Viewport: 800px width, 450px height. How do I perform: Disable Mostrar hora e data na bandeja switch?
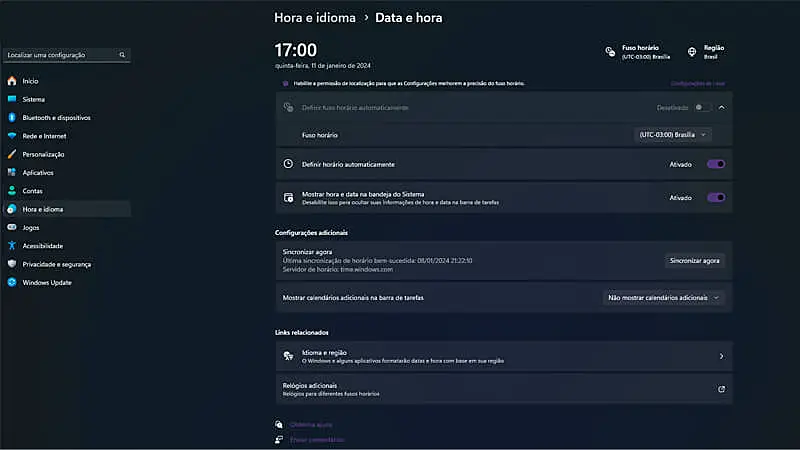coord(716,197)
